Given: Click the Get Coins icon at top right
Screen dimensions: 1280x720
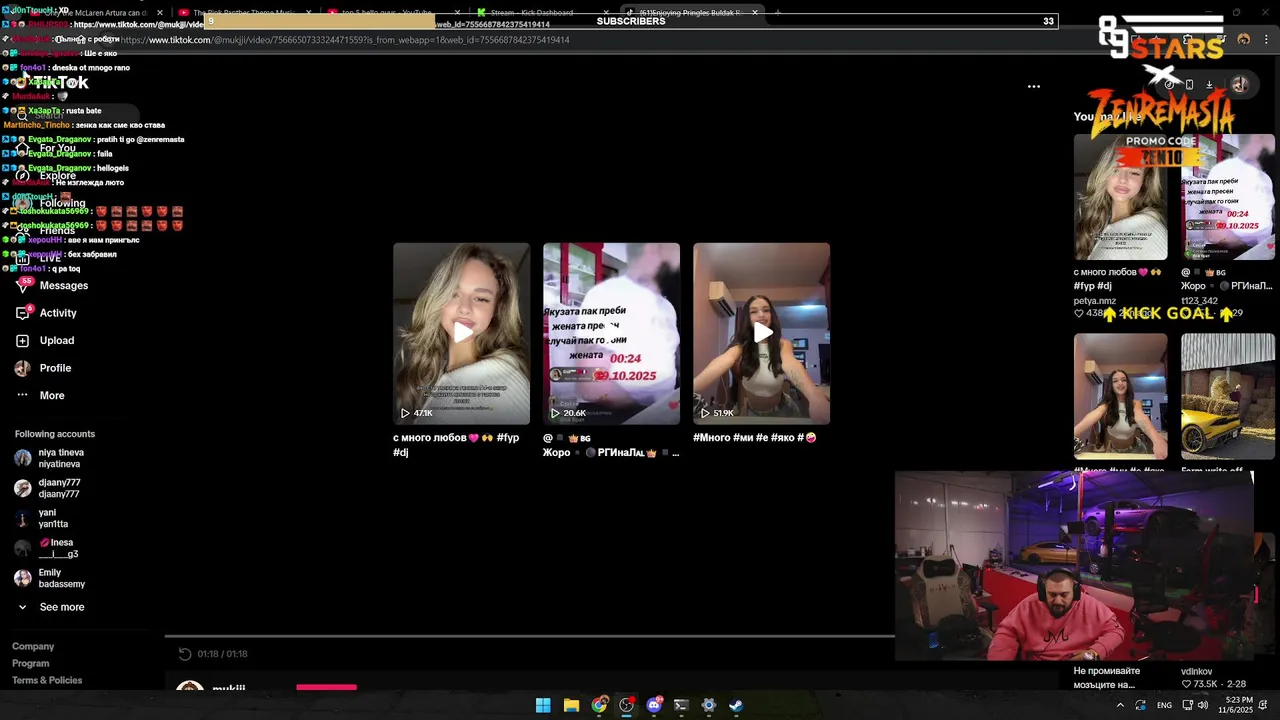Looking at the screenshot, I should click(x=1169, y=85).
